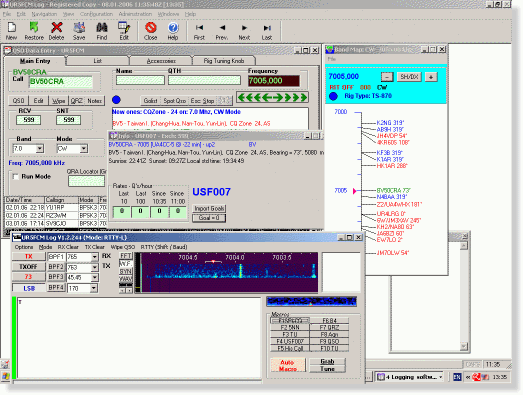The height and width of the screenshot is (395, 523).
Task: Toggle the LSB sideband button
Action: pyautogui.click(x=29, y=288)
